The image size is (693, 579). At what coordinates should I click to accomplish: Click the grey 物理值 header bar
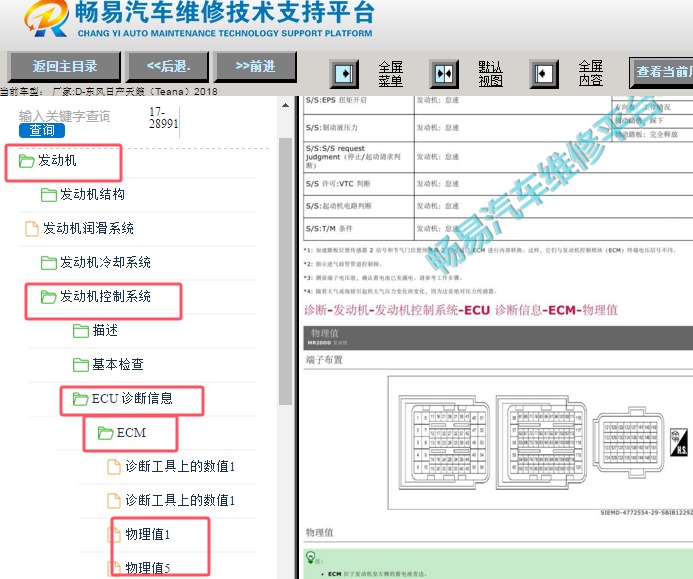point(498,338)
